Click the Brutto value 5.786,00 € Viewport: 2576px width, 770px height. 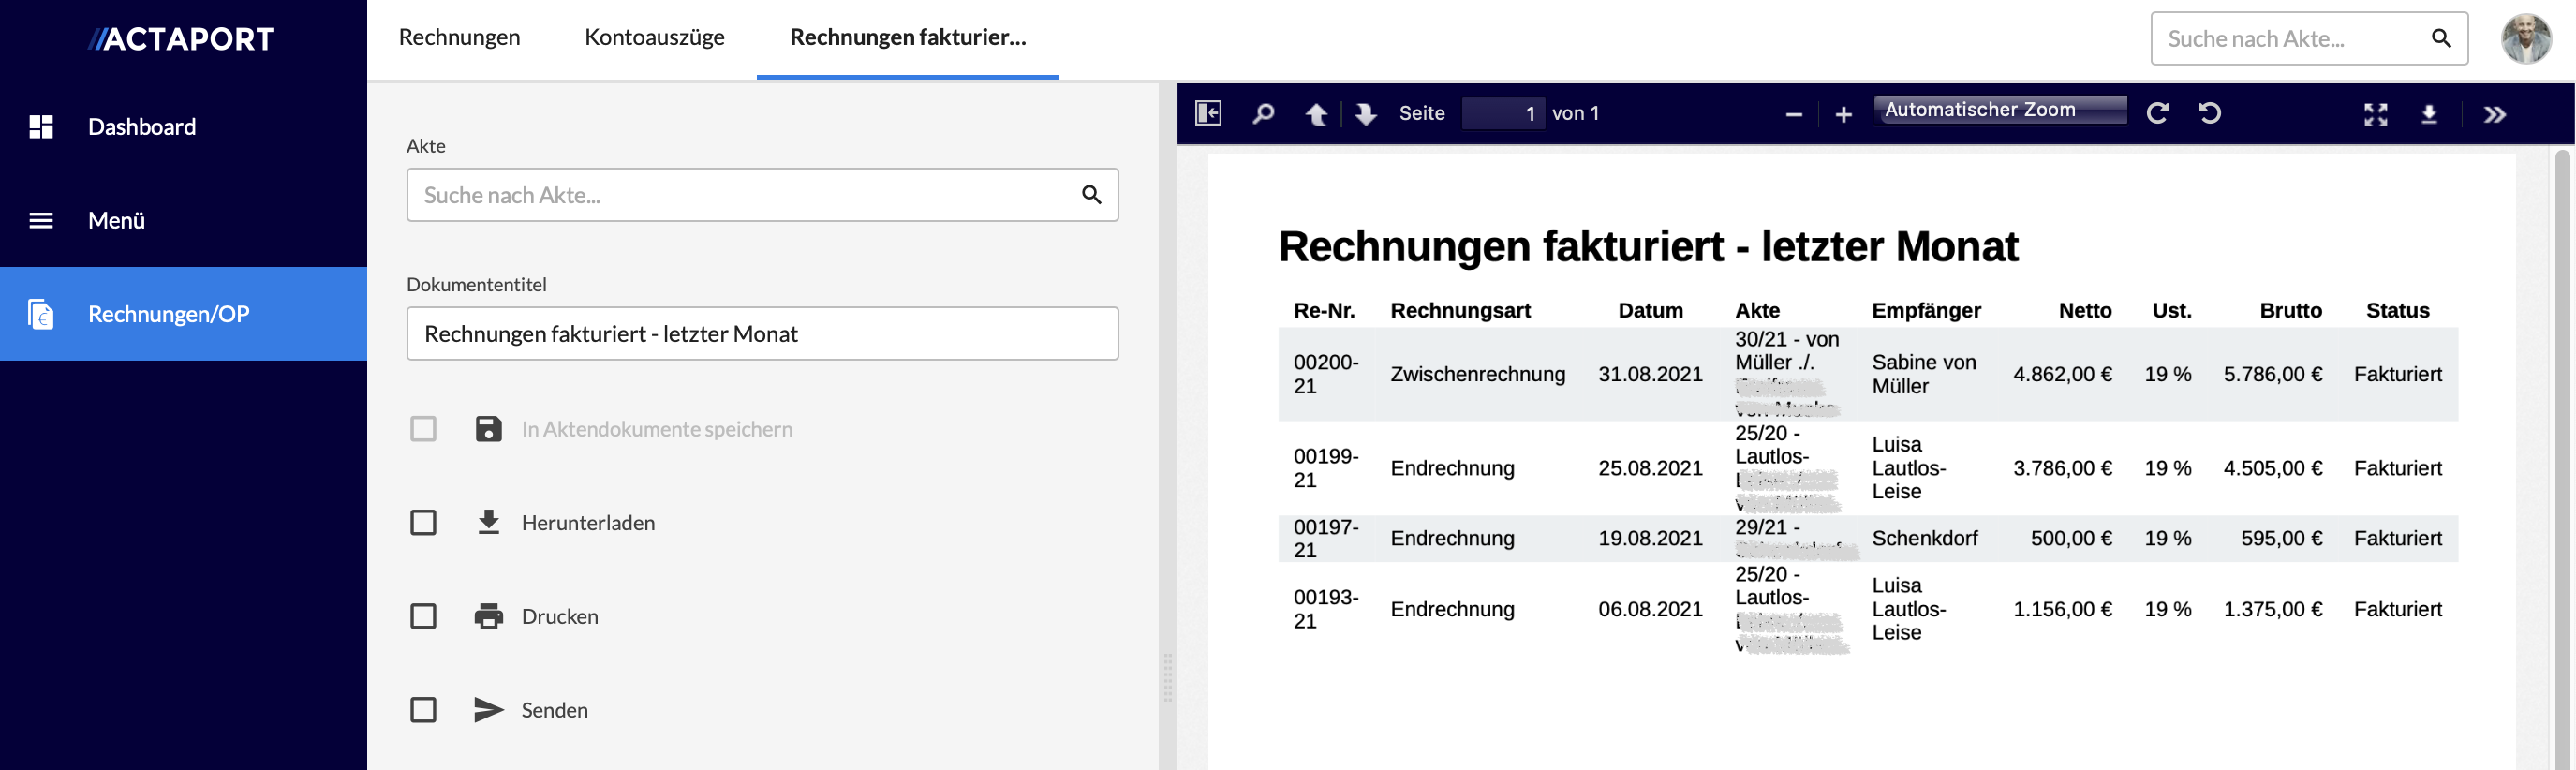(x=2272, y=374)
